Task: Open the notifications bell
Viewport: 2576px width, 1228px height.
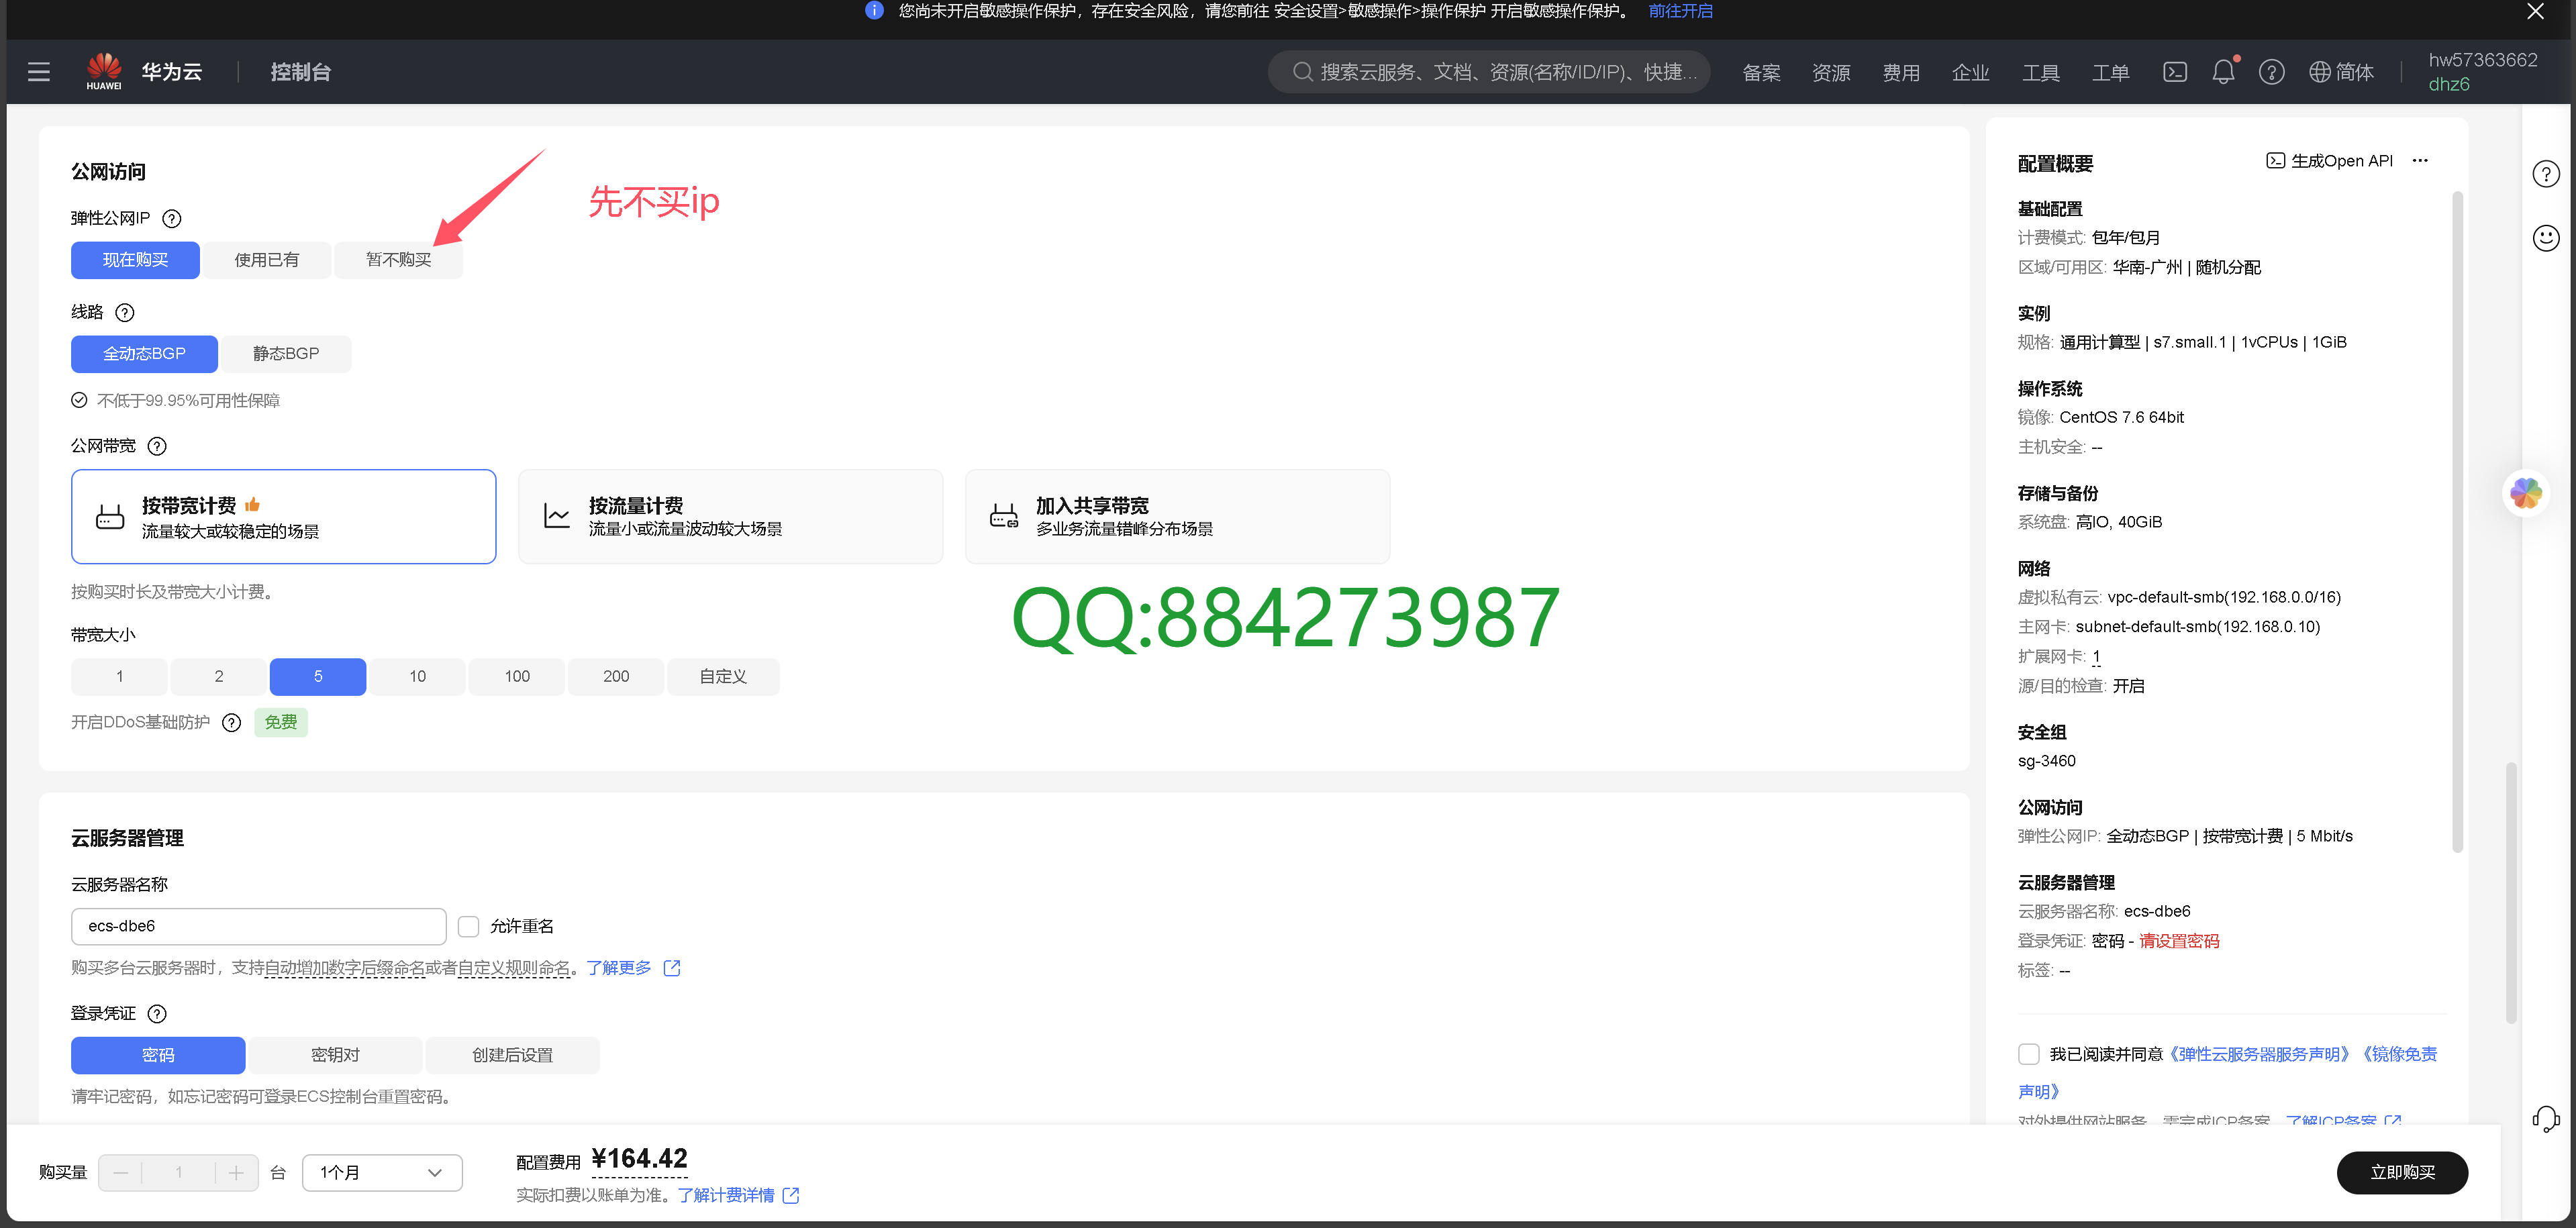Action: coord(2223,72)
